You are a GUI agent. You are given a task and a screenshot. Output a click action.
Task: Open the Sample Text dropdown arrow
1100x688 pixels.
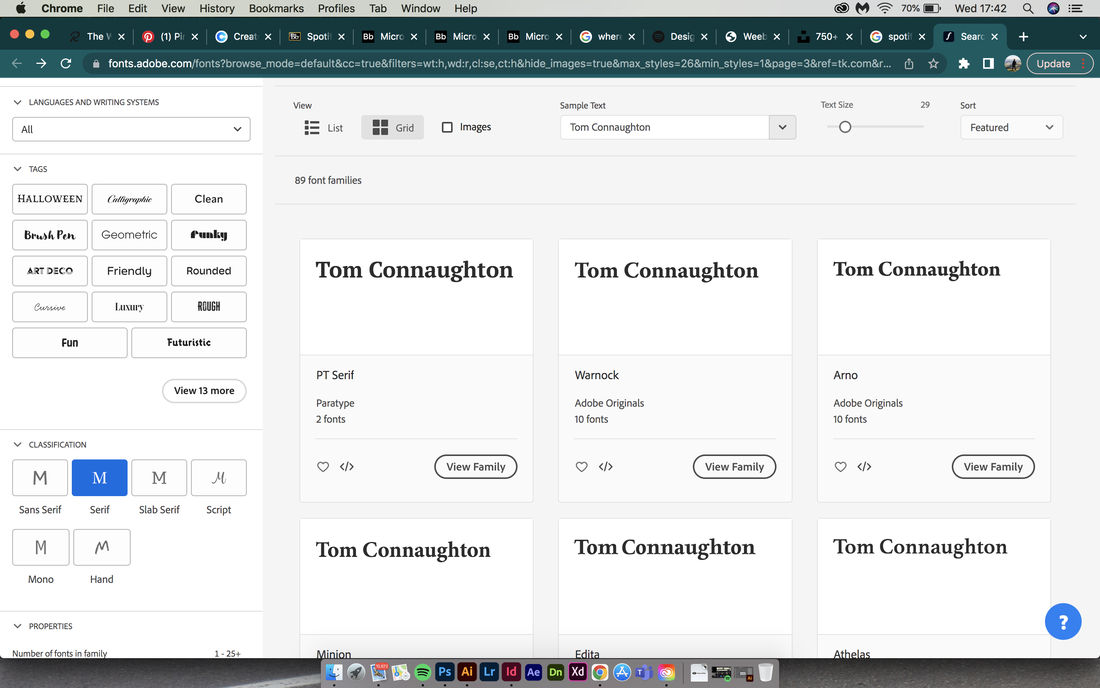(782, 127)
